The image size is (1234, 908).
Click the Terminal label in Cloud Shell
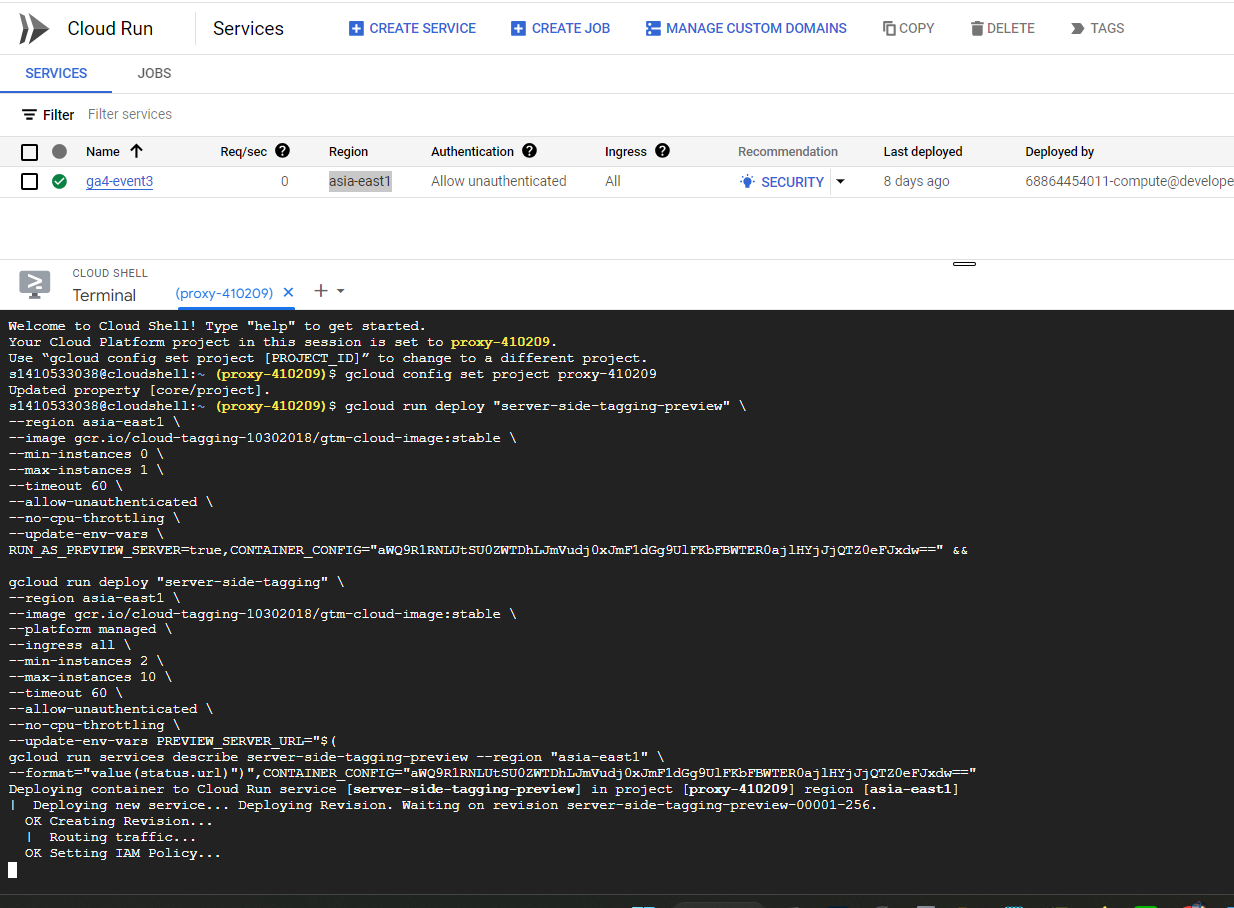coord(104,295)
